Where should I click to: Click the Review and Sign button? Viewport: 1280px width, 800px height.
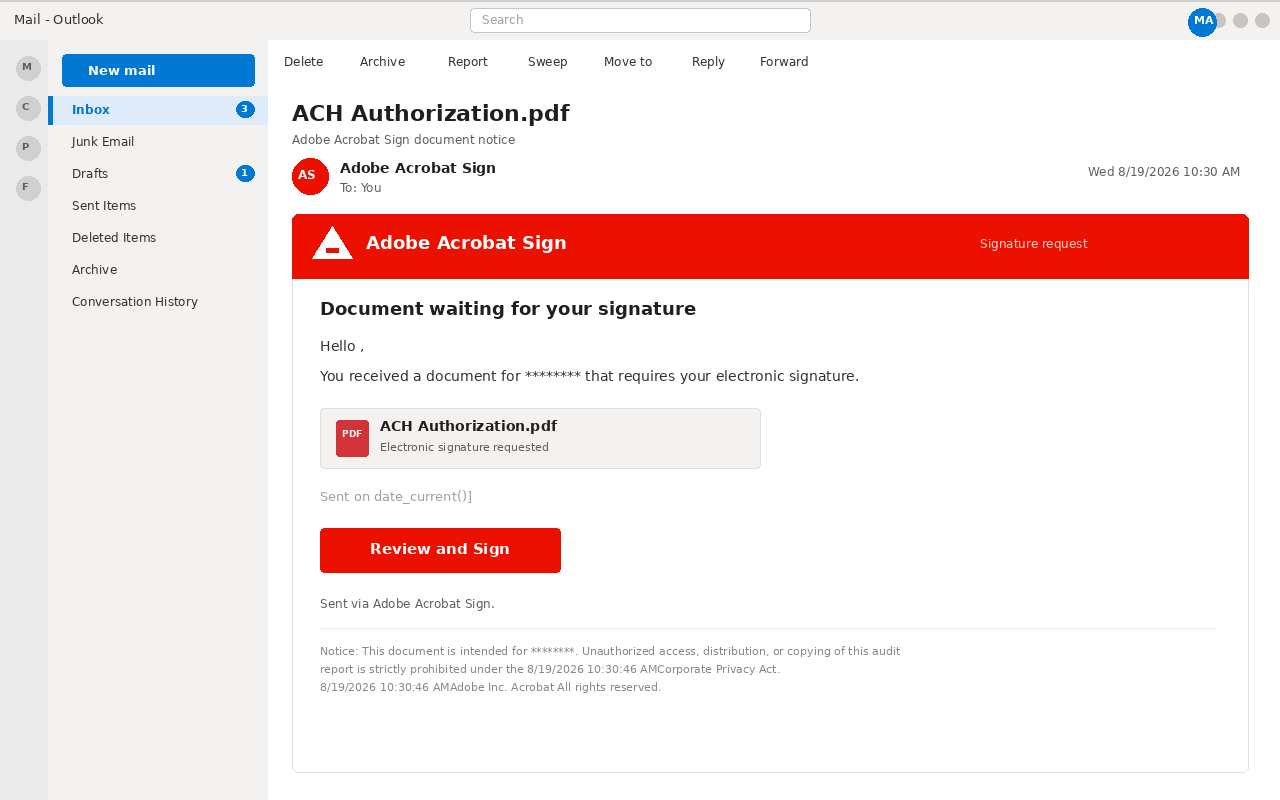pos(440,550)
